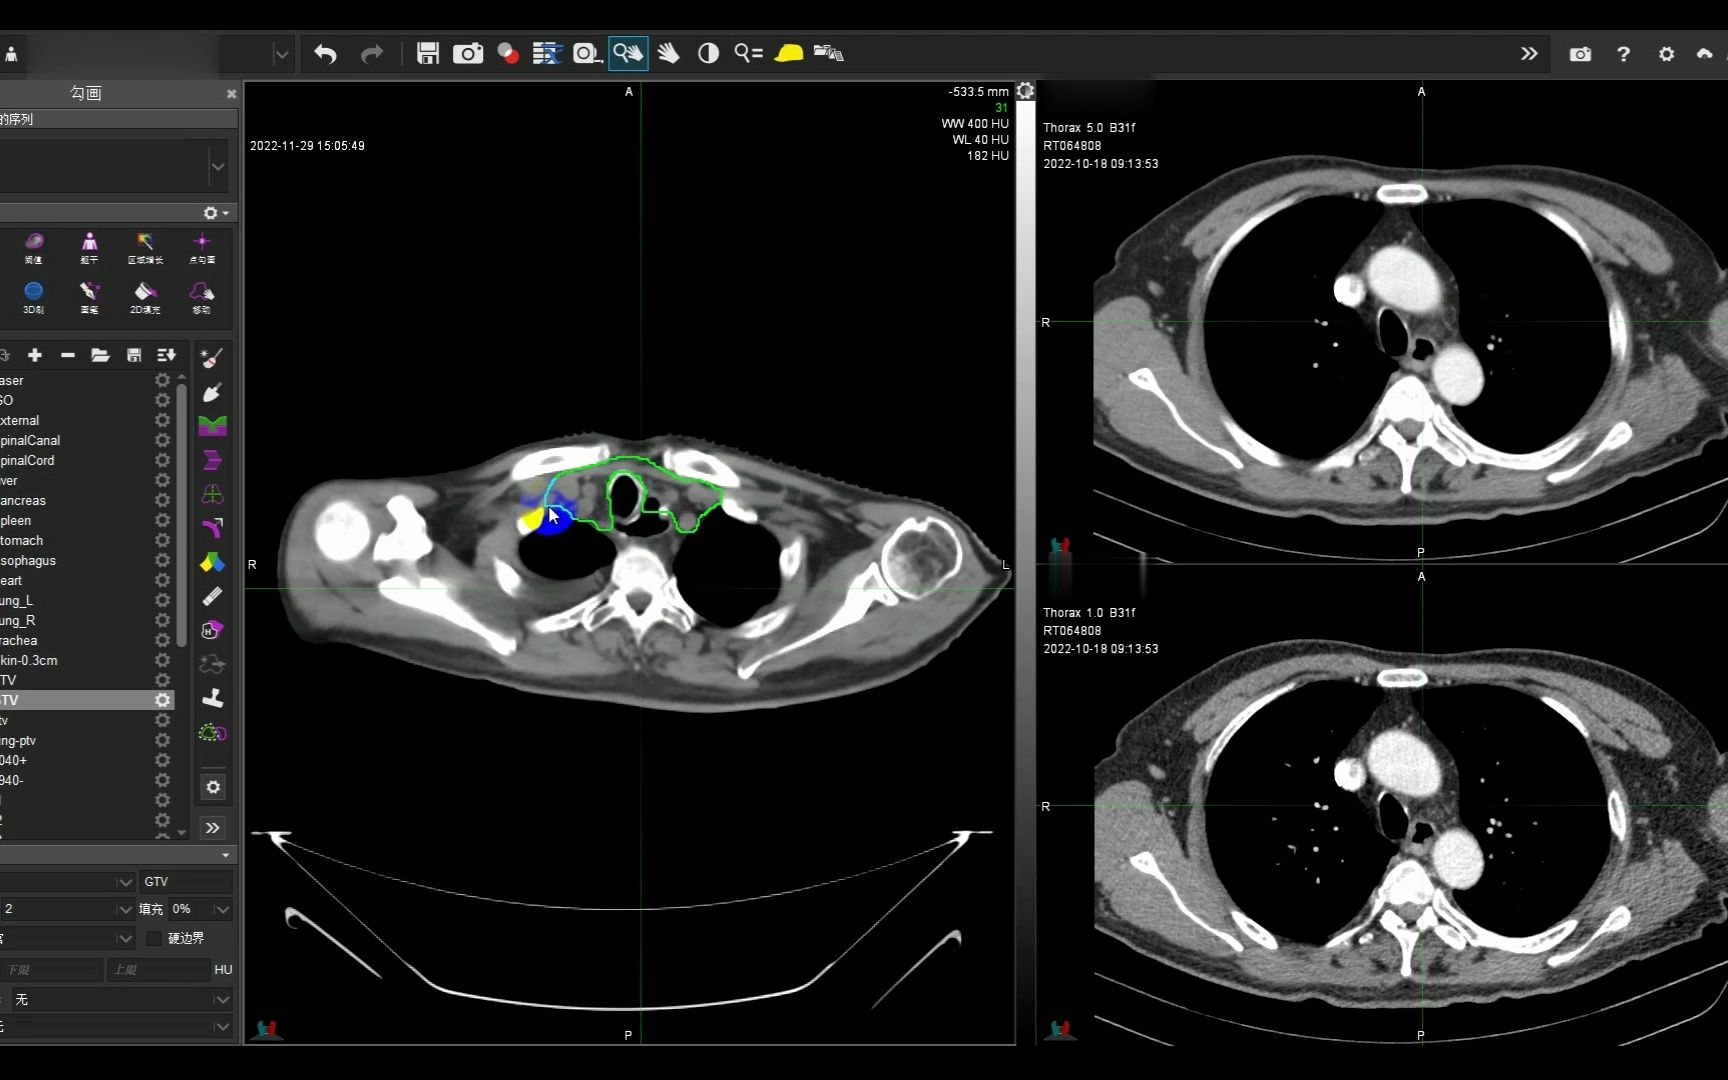Open the dropdown left of the GTV field

tap(125, 882)
